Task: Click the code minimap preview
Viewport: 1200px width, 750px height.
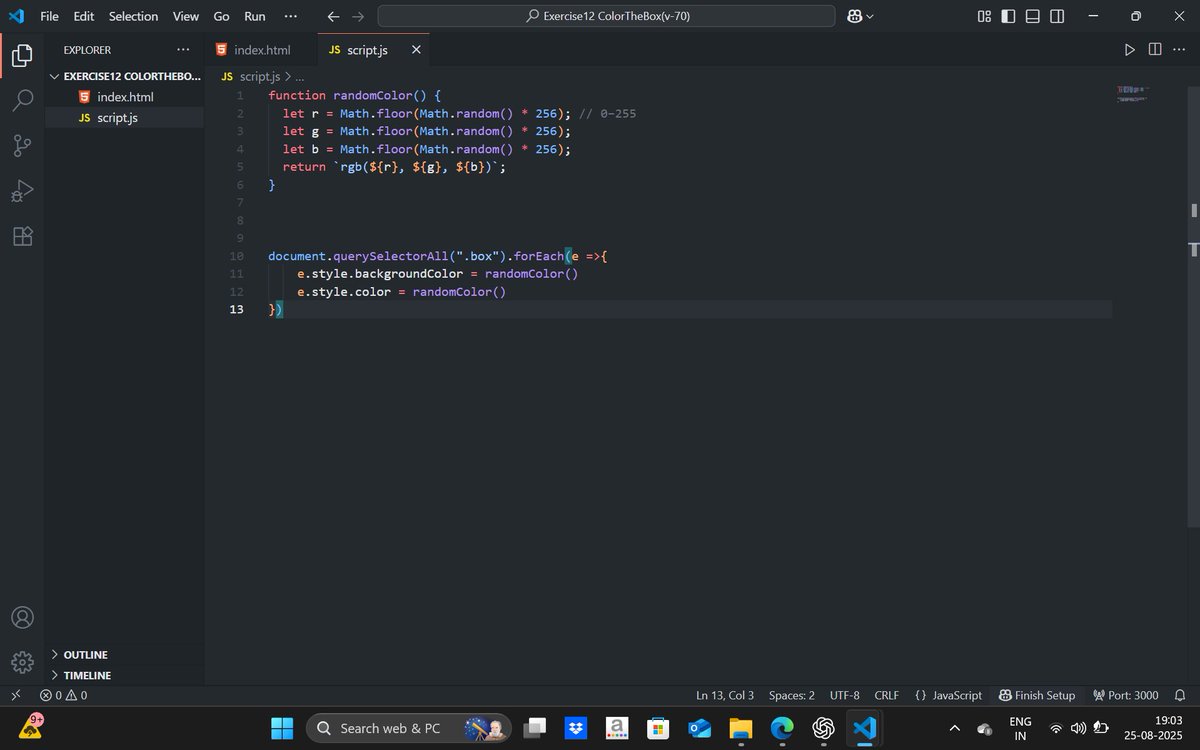Action: [1132, 93]
